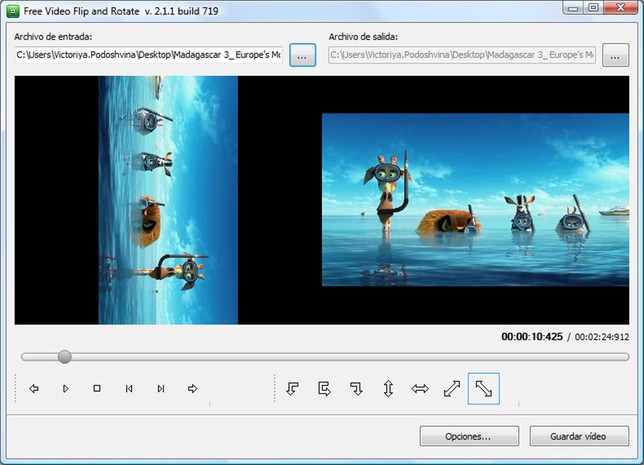Stop the video playback
The height and width of the screenshot is (465, 644).
tap(97, 388)
